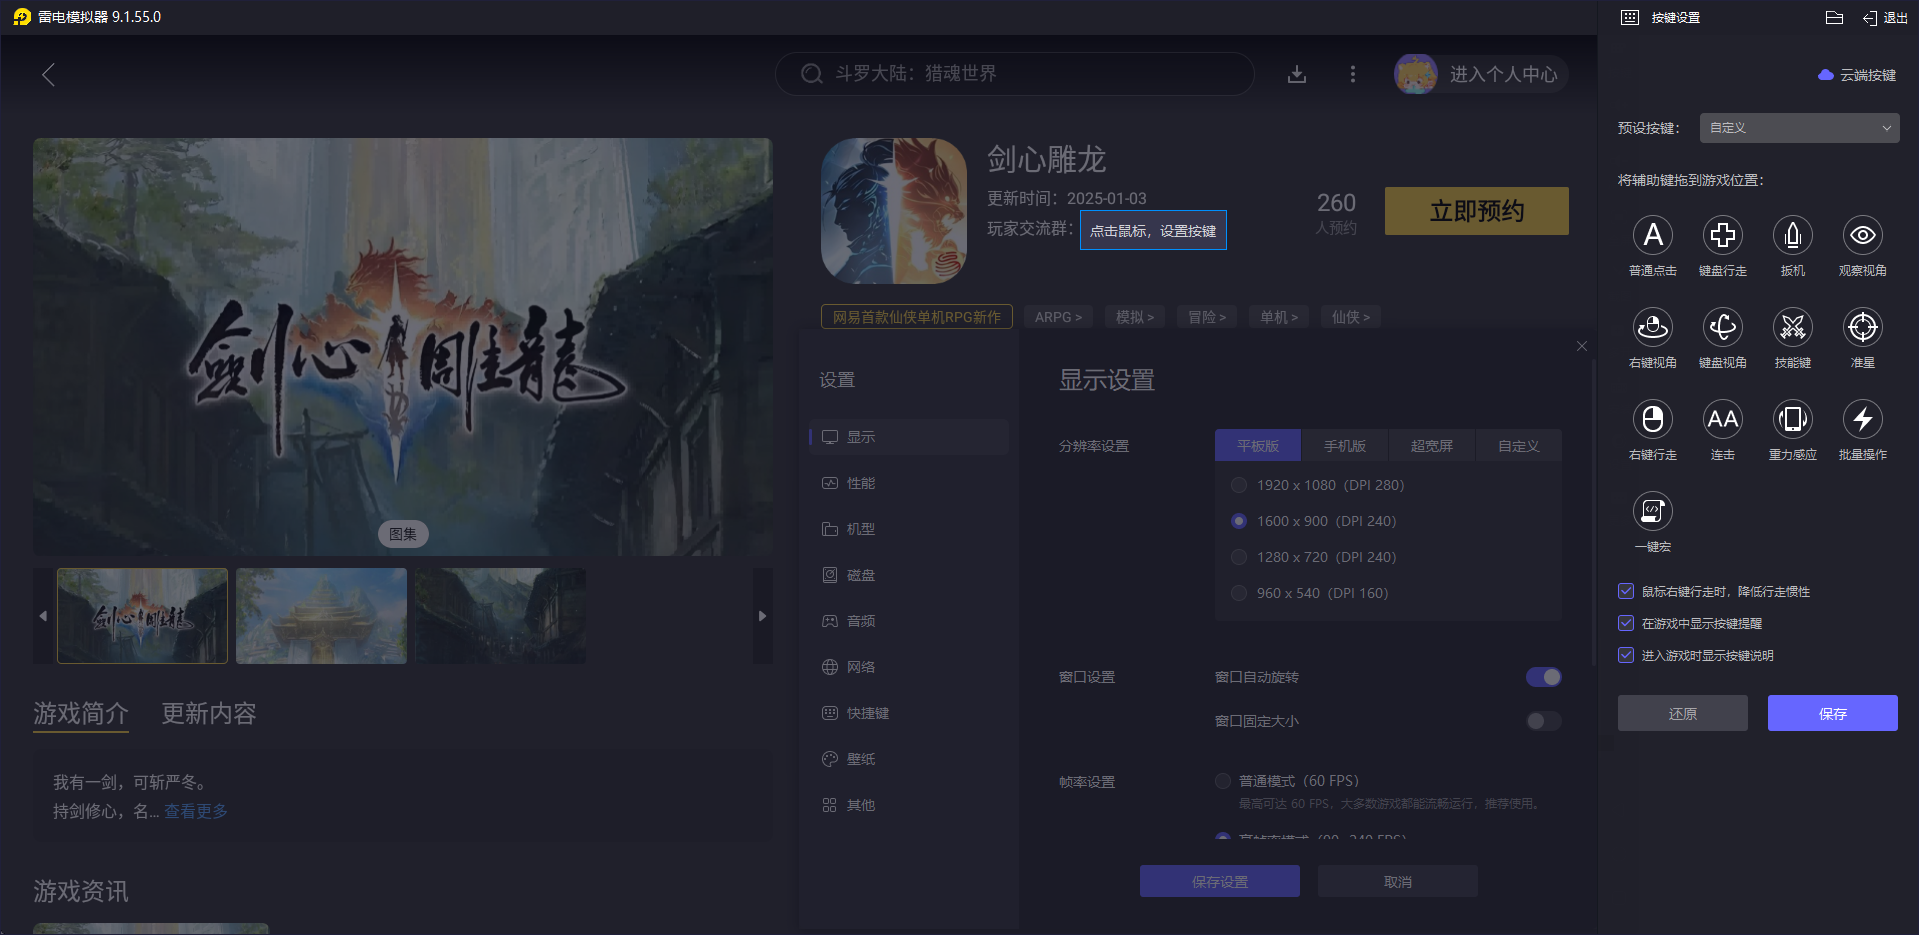Open the ARPG > tag
The width and height of the screenshot is (1919, 935).
click(1058, 317)
